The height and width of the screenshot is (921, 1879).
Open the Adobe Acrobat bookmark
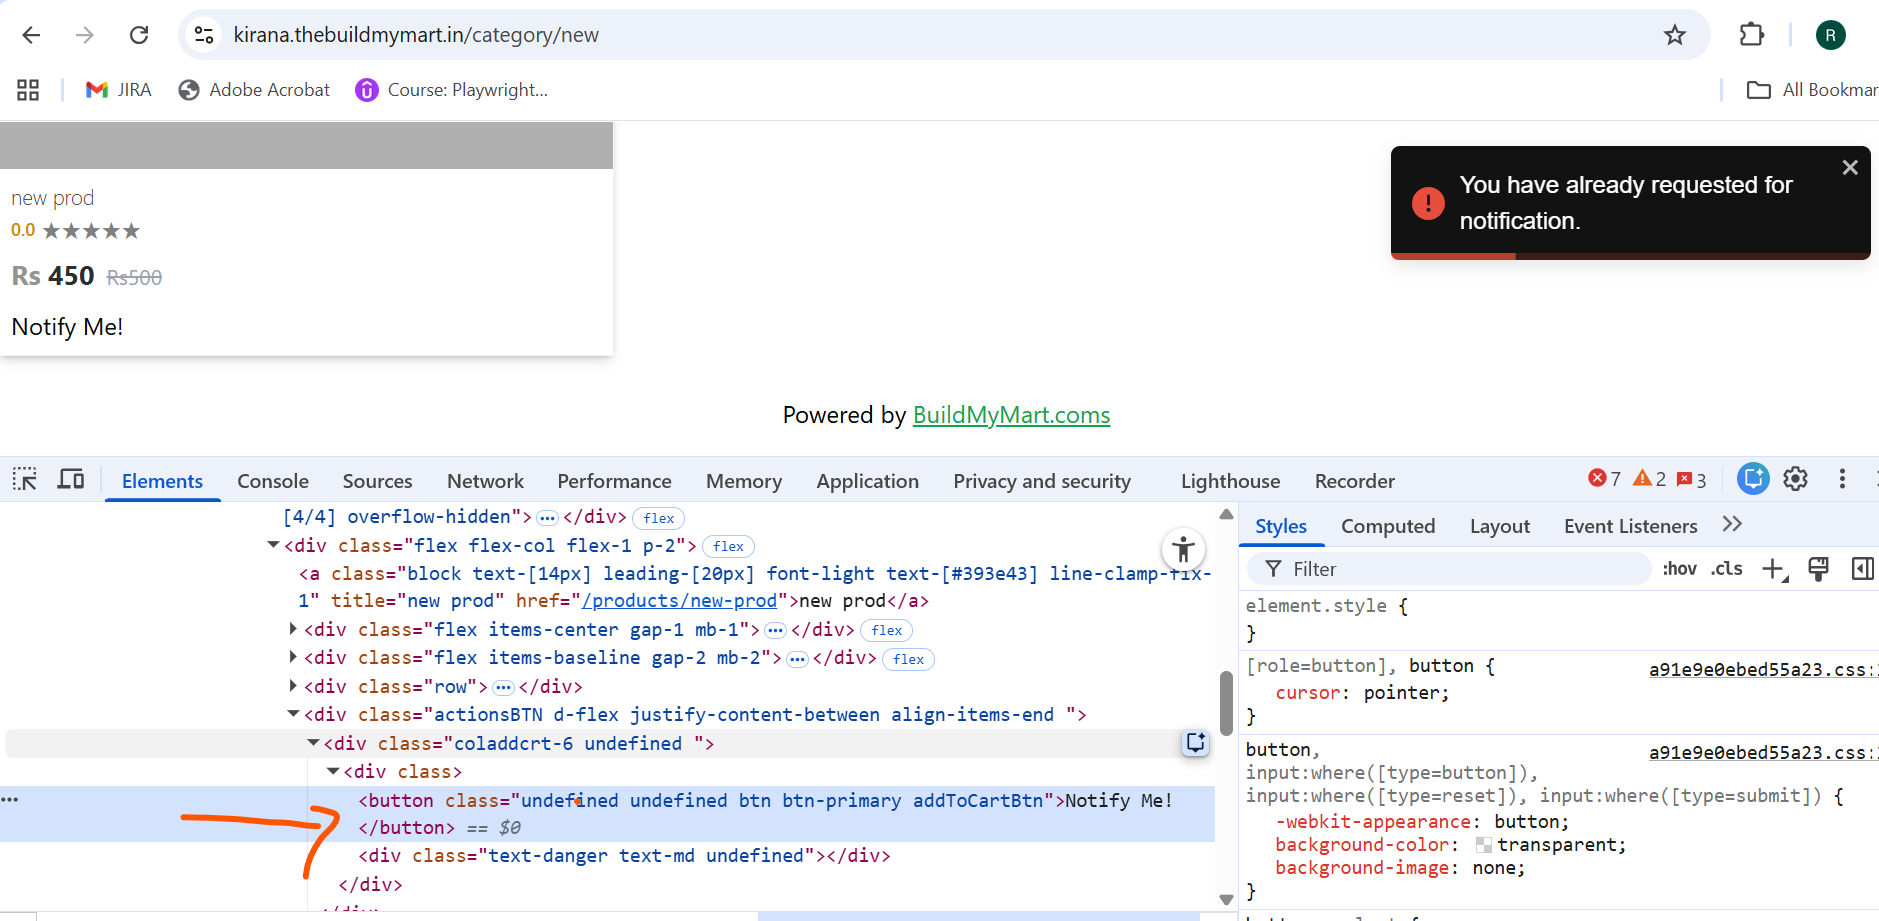pyautogui.click(x=254, y=90)
